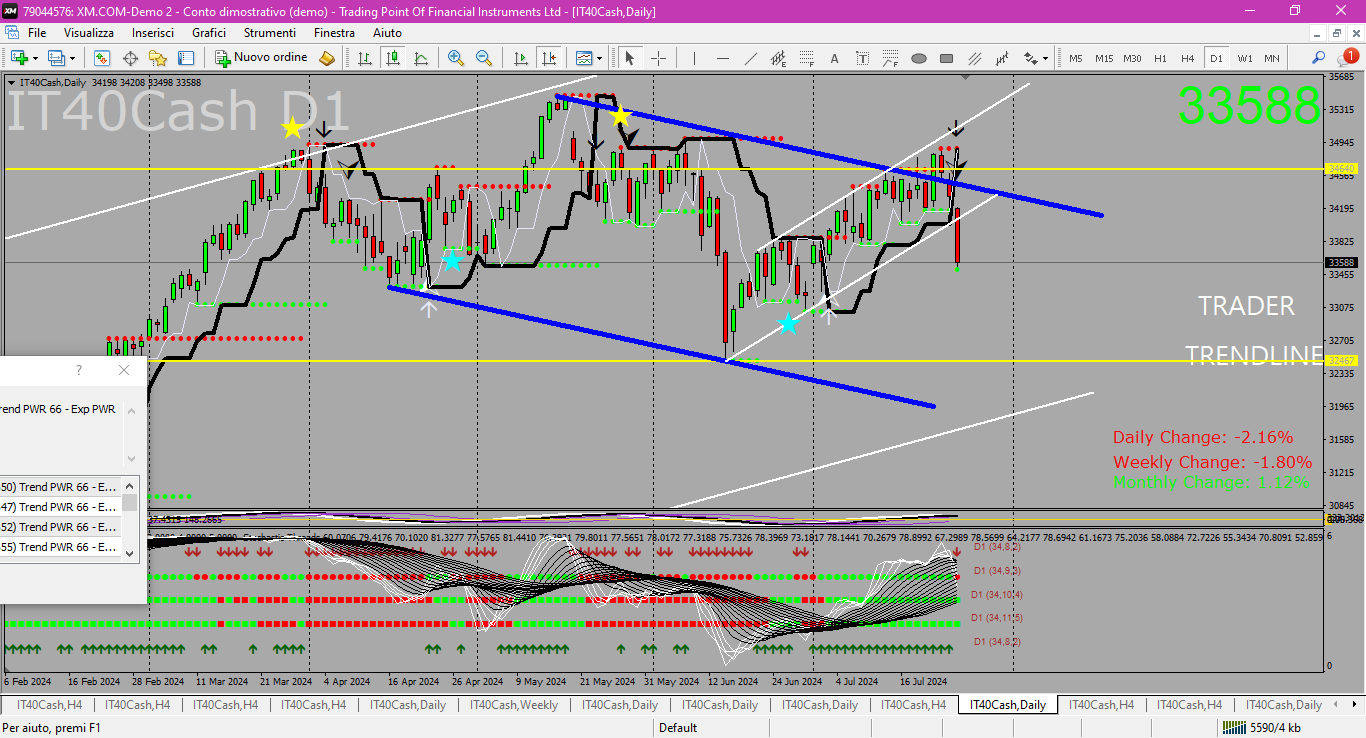1366x738 pixels.
Task: Switch to M5 timeframe
Action: point(1076,58)
